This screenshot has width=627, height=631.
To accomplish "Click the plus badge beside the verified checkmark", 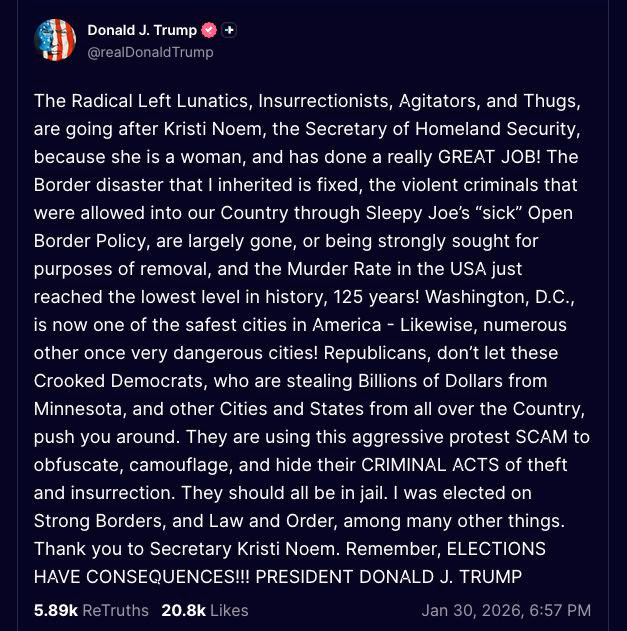I will coord(229,31).
